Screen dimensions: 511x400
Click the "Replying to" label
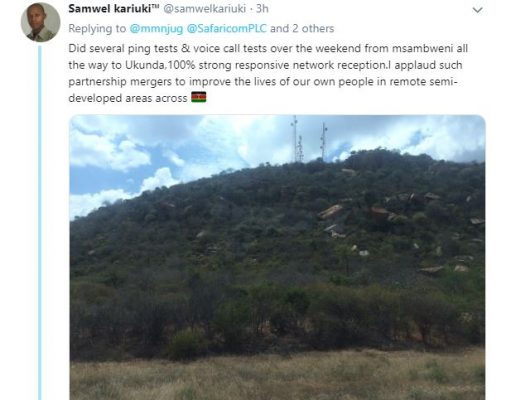(97, 29)
